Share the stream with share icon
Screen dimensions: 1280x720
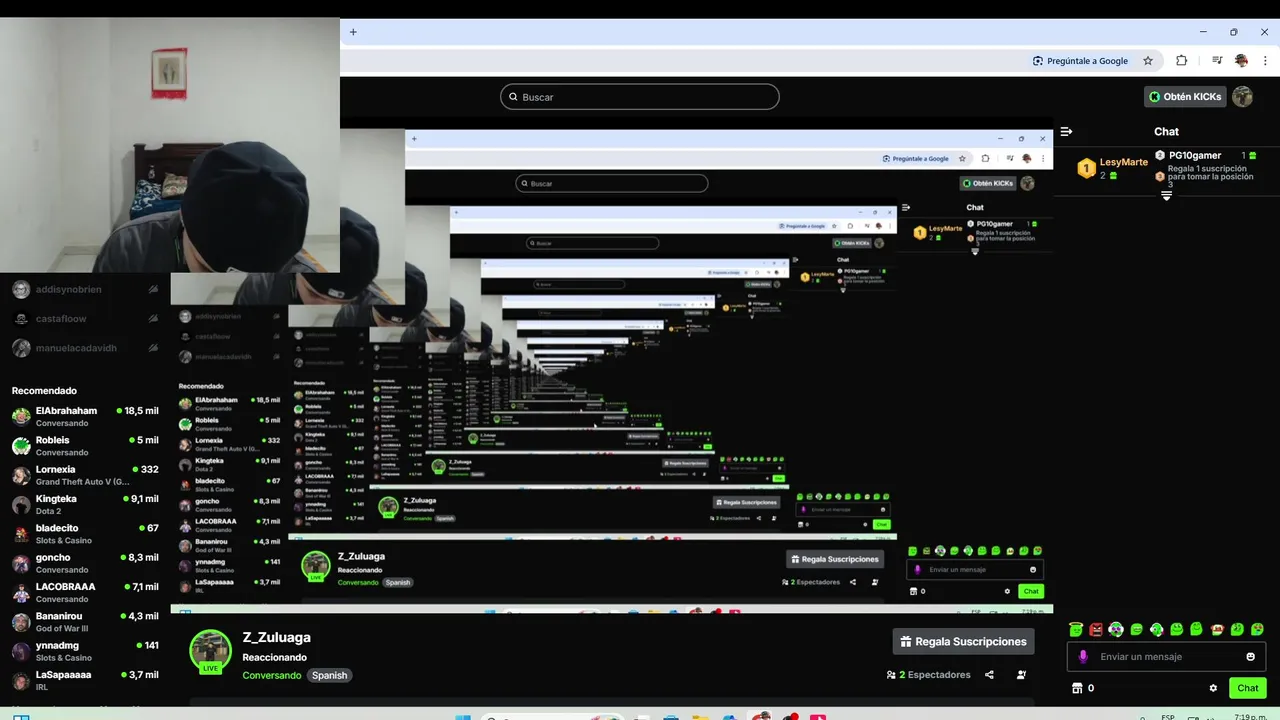click(989, 675)
